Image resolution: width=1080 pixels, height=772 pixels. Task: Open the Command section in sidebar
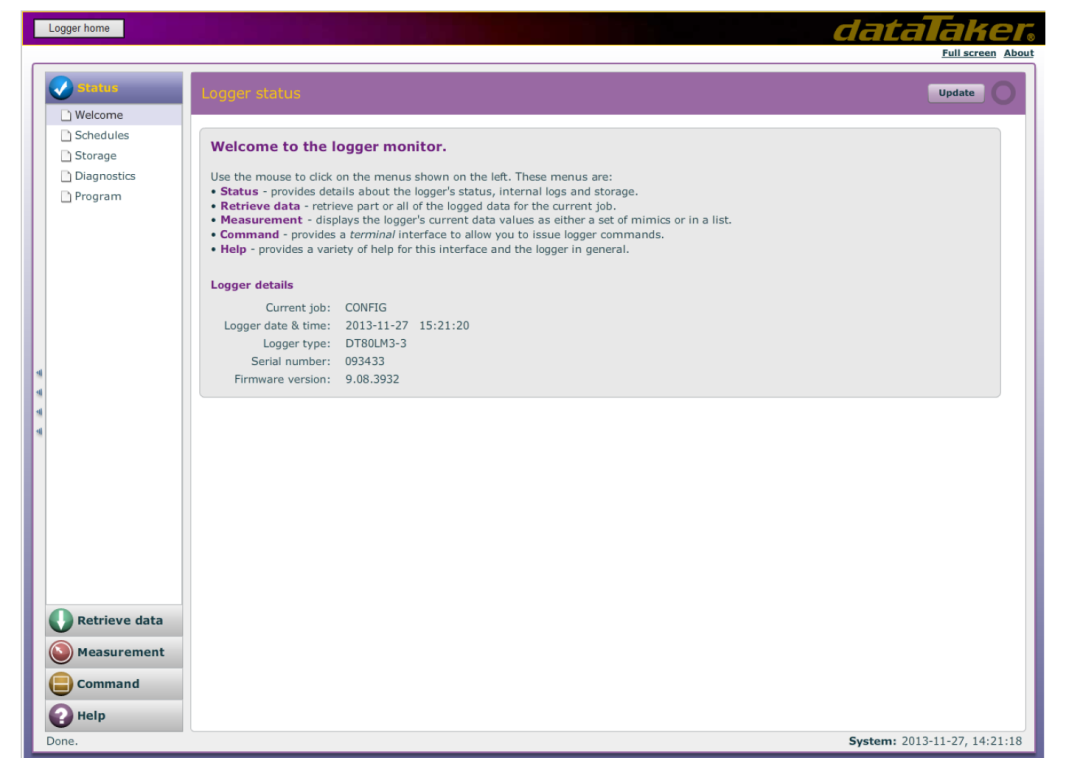click(x=108, y=685)
